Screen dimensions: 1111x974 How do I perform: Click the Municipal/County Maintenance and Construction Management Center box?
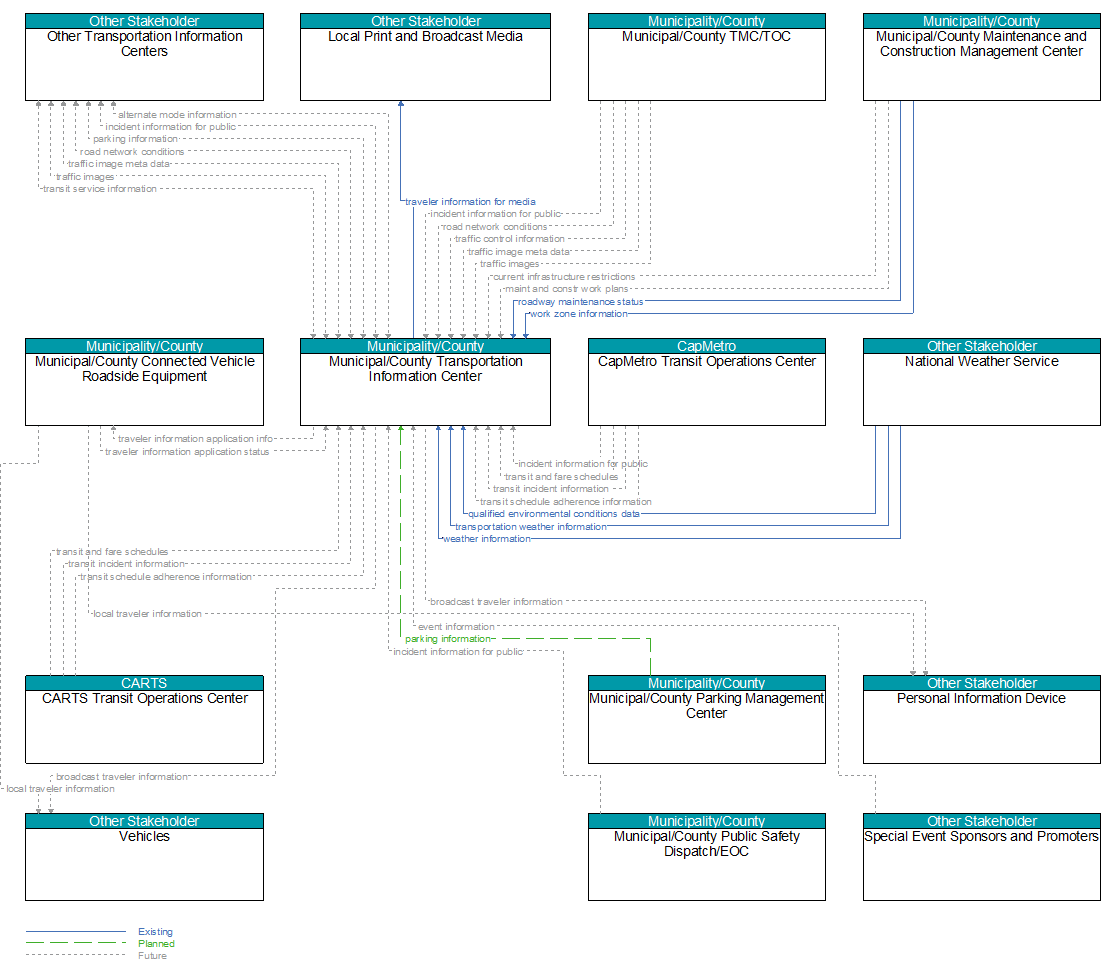coord(981,57)
